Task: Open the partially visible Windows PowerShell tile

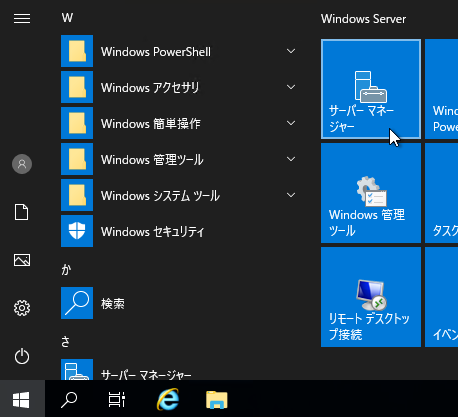Action: (x=441, y=89)
